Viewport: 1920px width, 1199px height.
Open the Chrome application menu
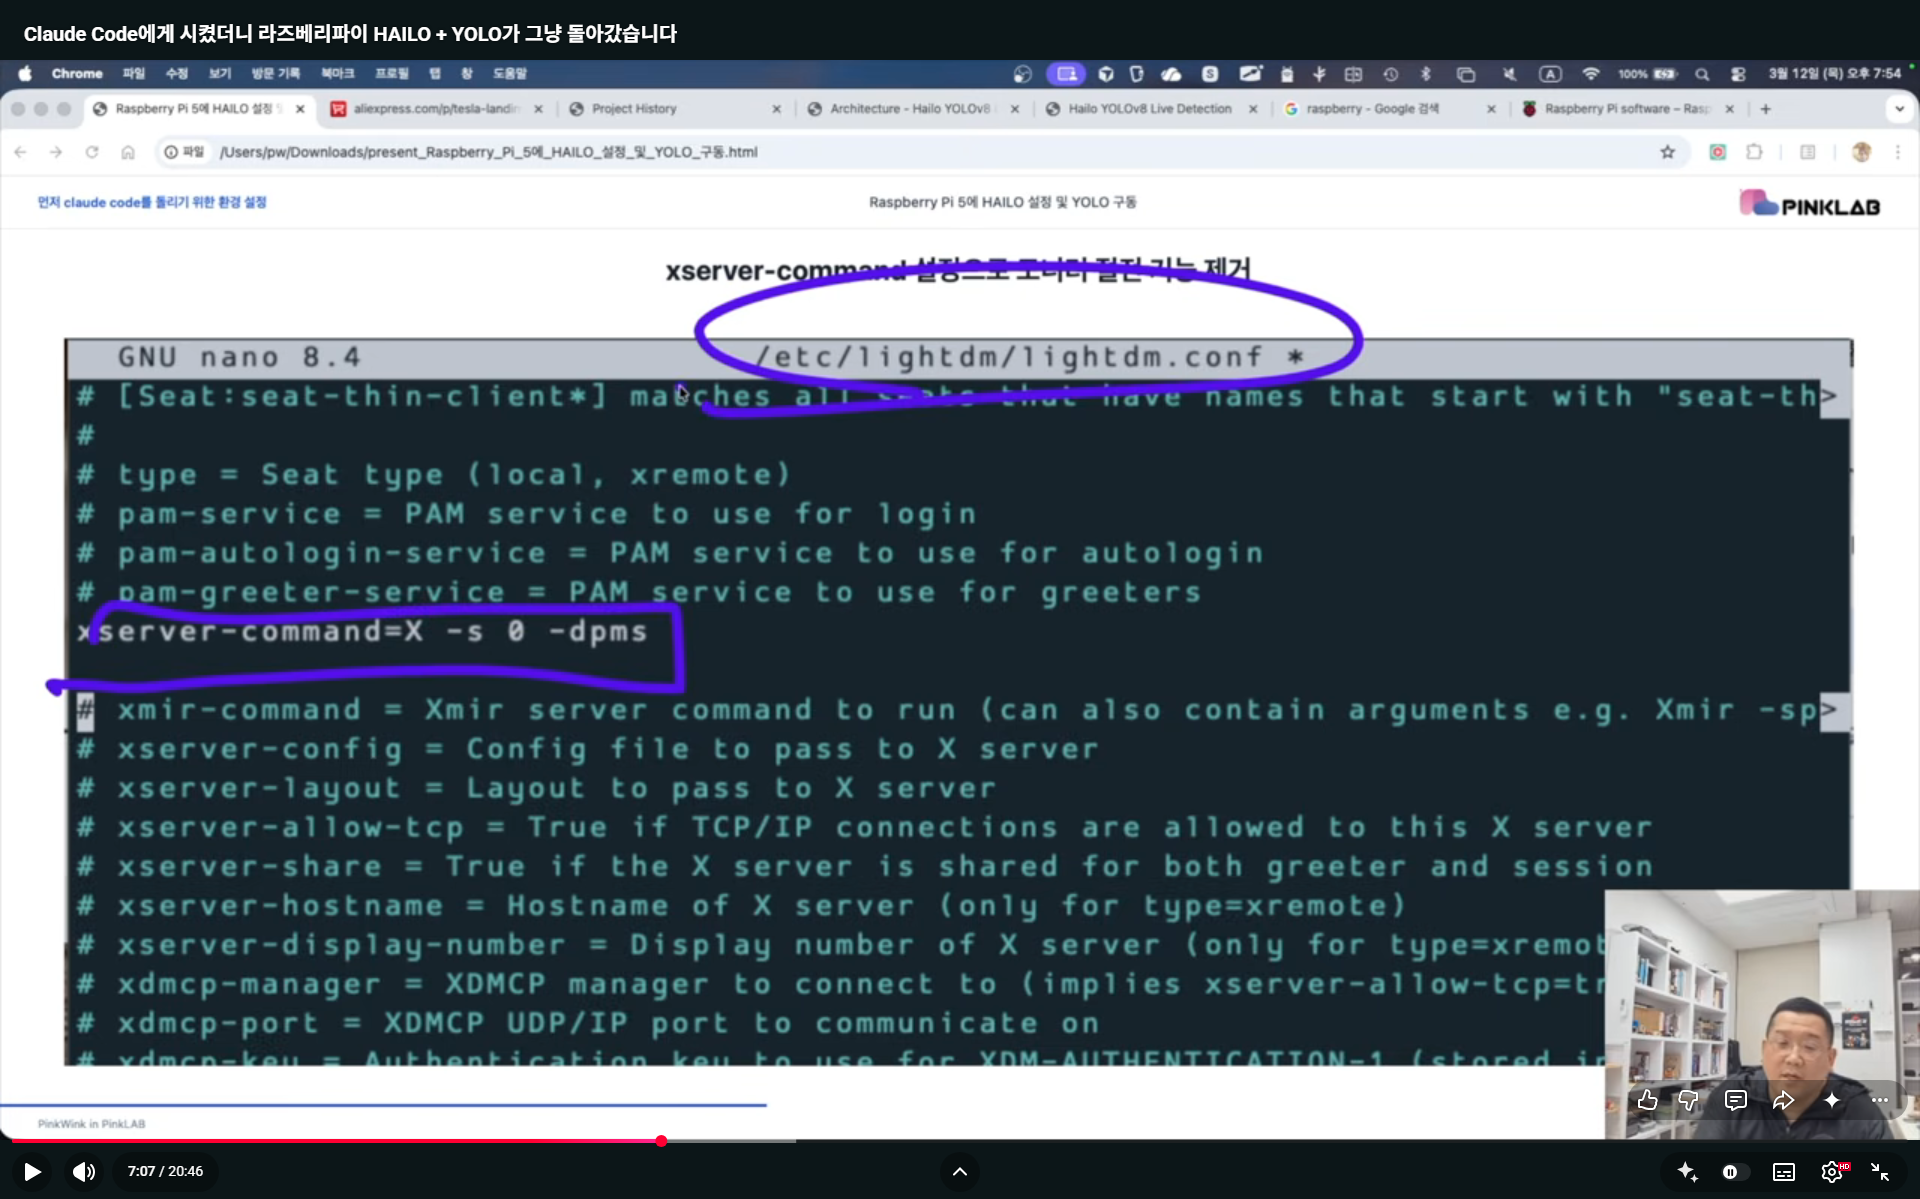point(77,73)
